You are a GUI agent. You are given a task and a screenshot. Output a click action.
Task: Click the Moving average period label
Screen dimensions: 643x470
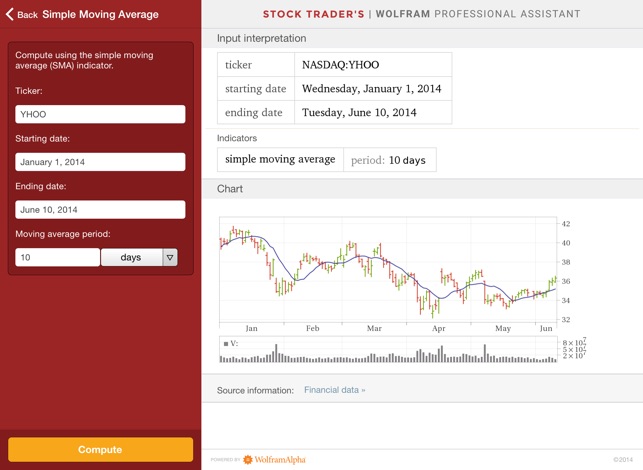pos(63,234)
